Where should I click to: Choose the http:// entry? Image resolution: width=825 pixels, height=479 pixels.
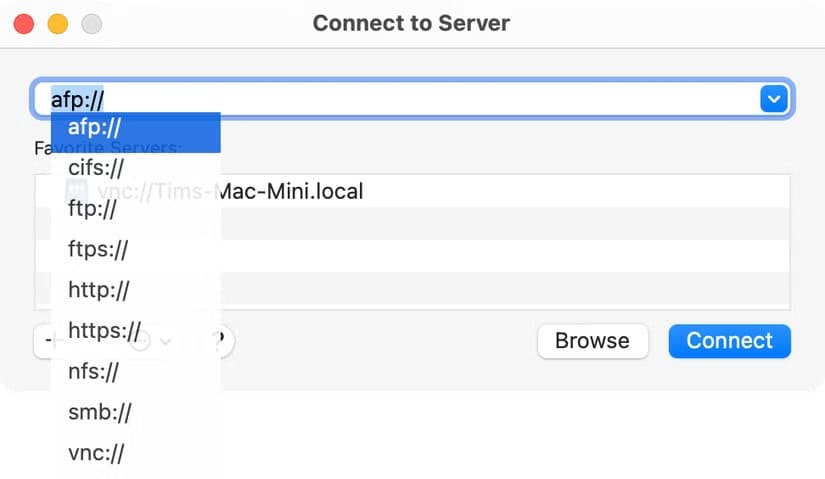(x=136, y=290)
